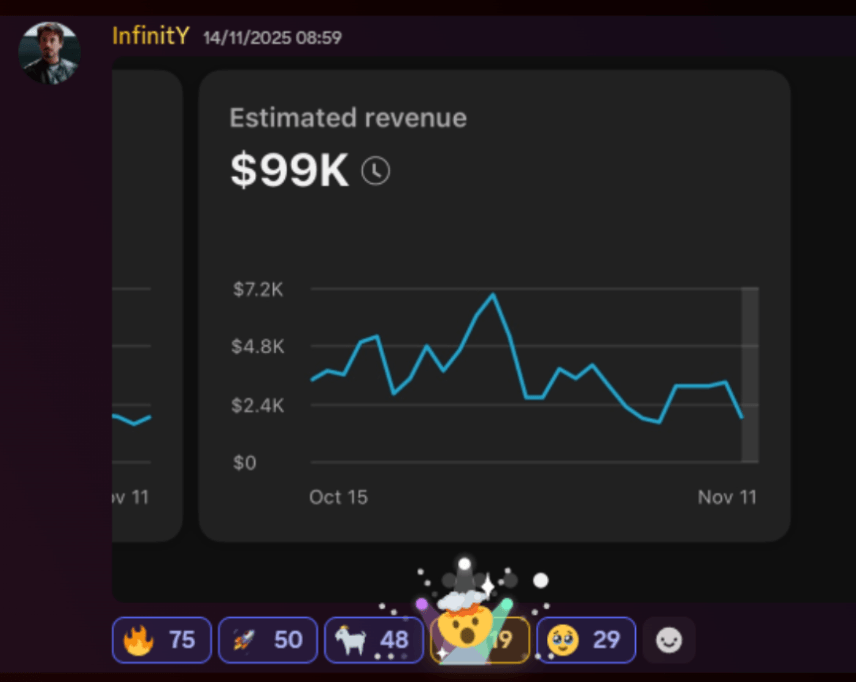Click the $2.4K y-axis label
Image resolution: width=856 pixels, height=682 pixels.
(259, 405)
